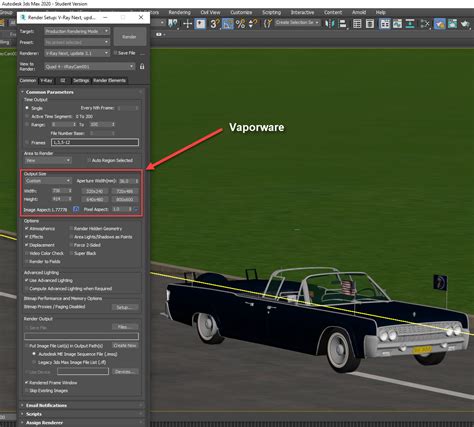Expand the Email Notifications rollout
Viewport: 474px width, 427px height.
tap(82, 405)
